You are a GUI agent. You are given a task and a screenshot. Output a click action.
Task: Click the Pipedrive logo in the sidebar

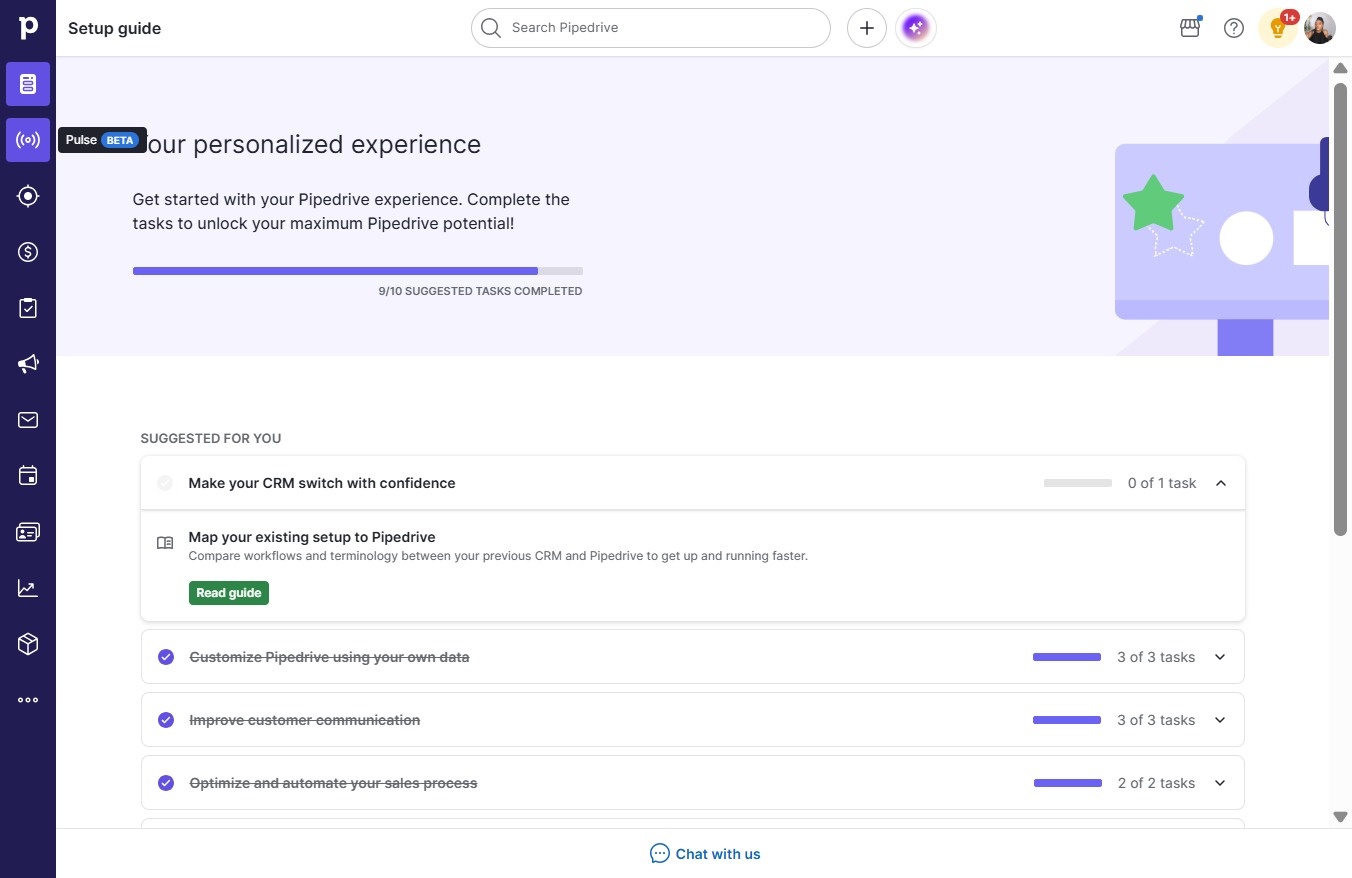(x=28, y=27)
